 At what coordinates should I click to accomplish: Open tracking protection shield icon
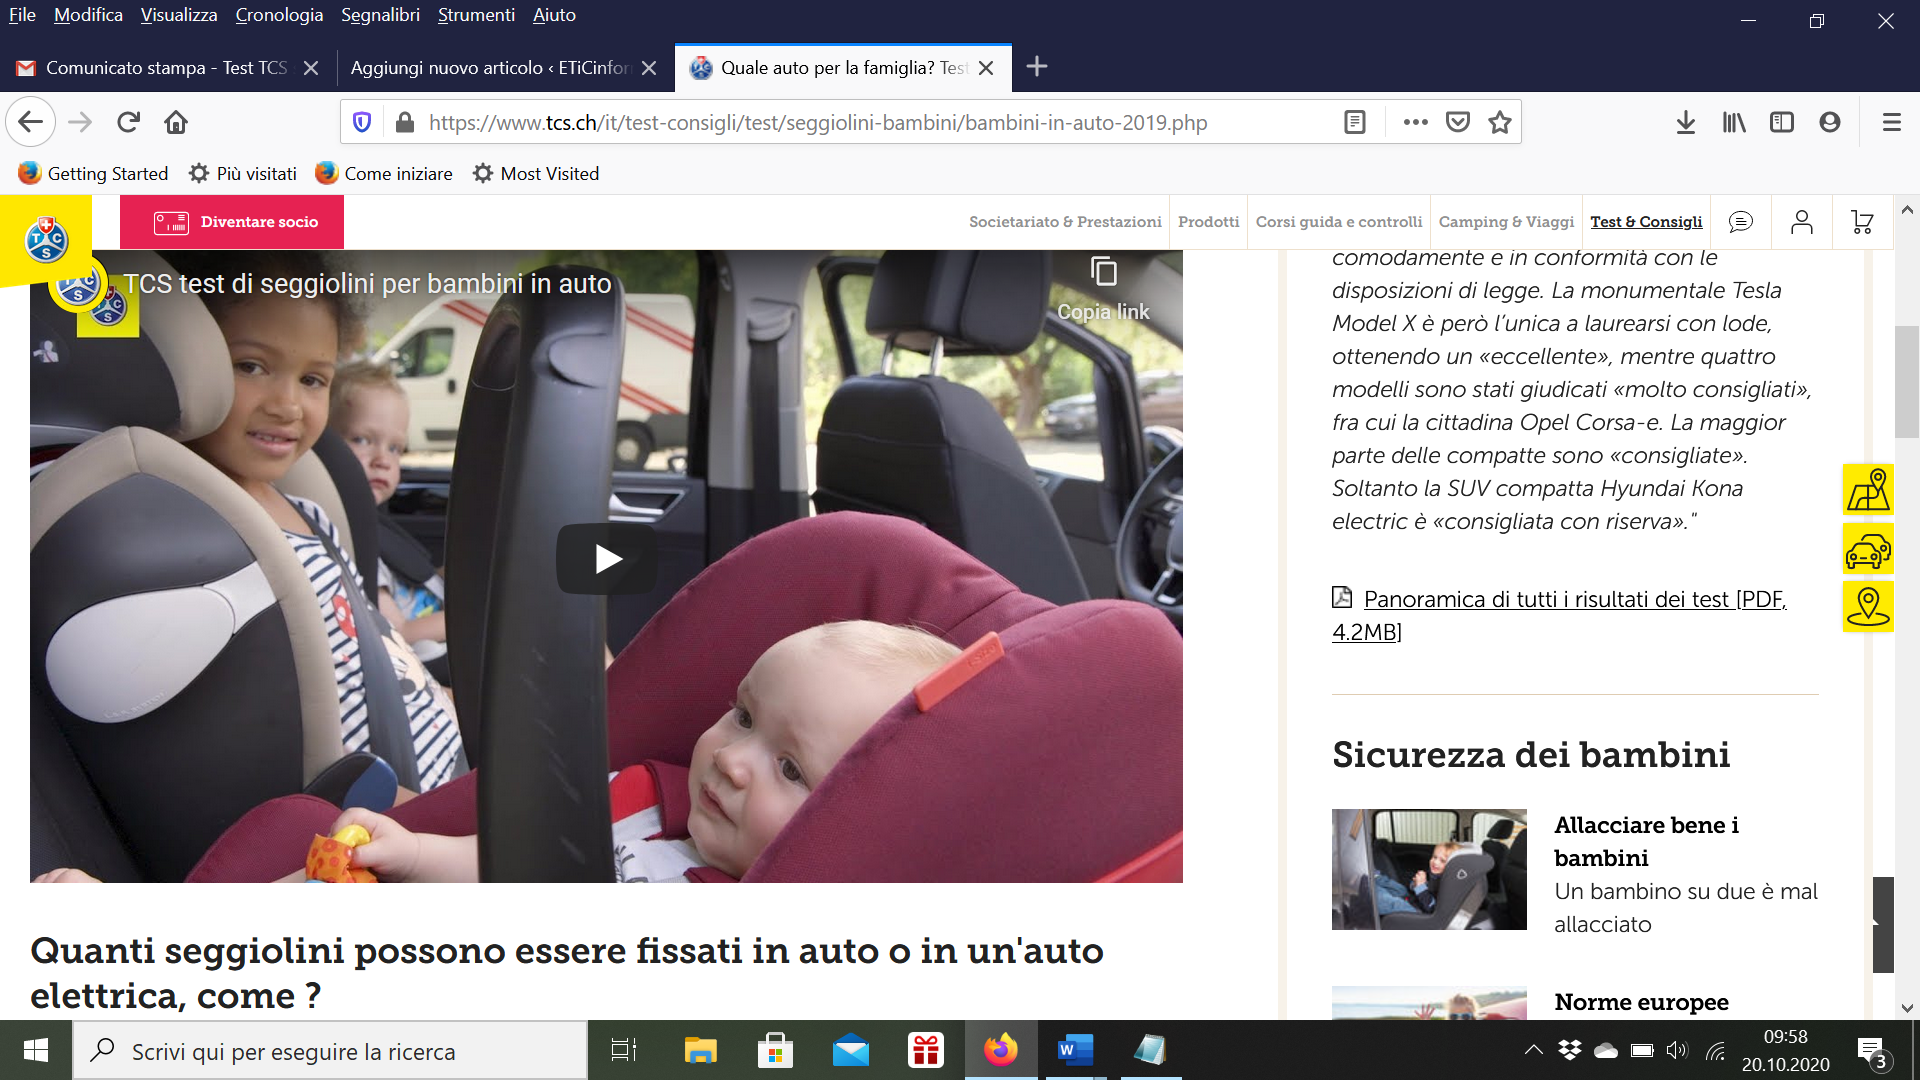pyautogui.click(x=362, y=122)
